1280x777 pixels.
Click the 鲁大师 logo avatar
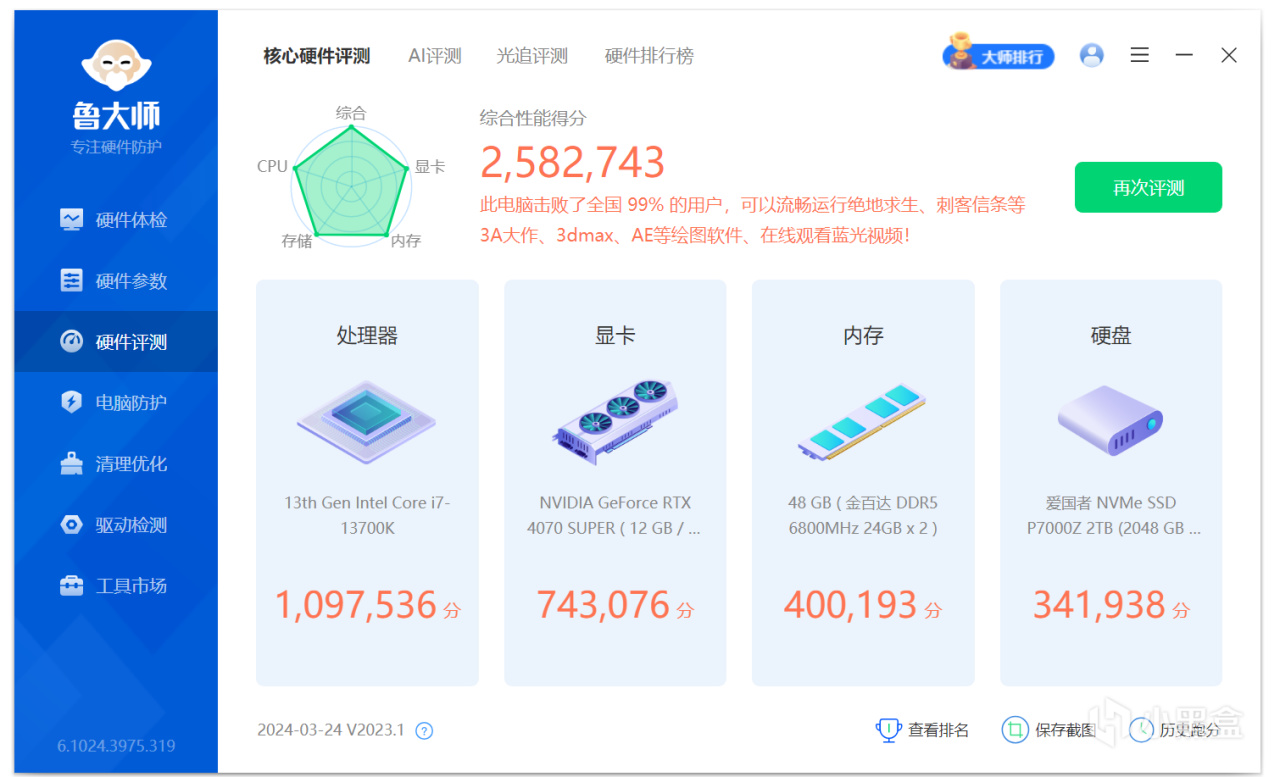[116, 66]
